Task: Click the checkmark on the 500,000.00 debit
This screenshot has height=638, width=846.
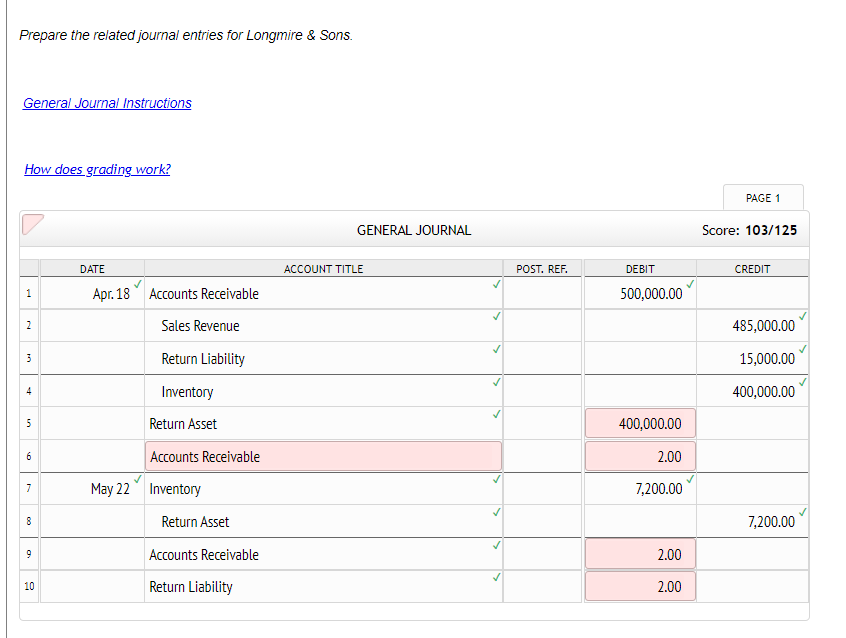Action: 688,283
